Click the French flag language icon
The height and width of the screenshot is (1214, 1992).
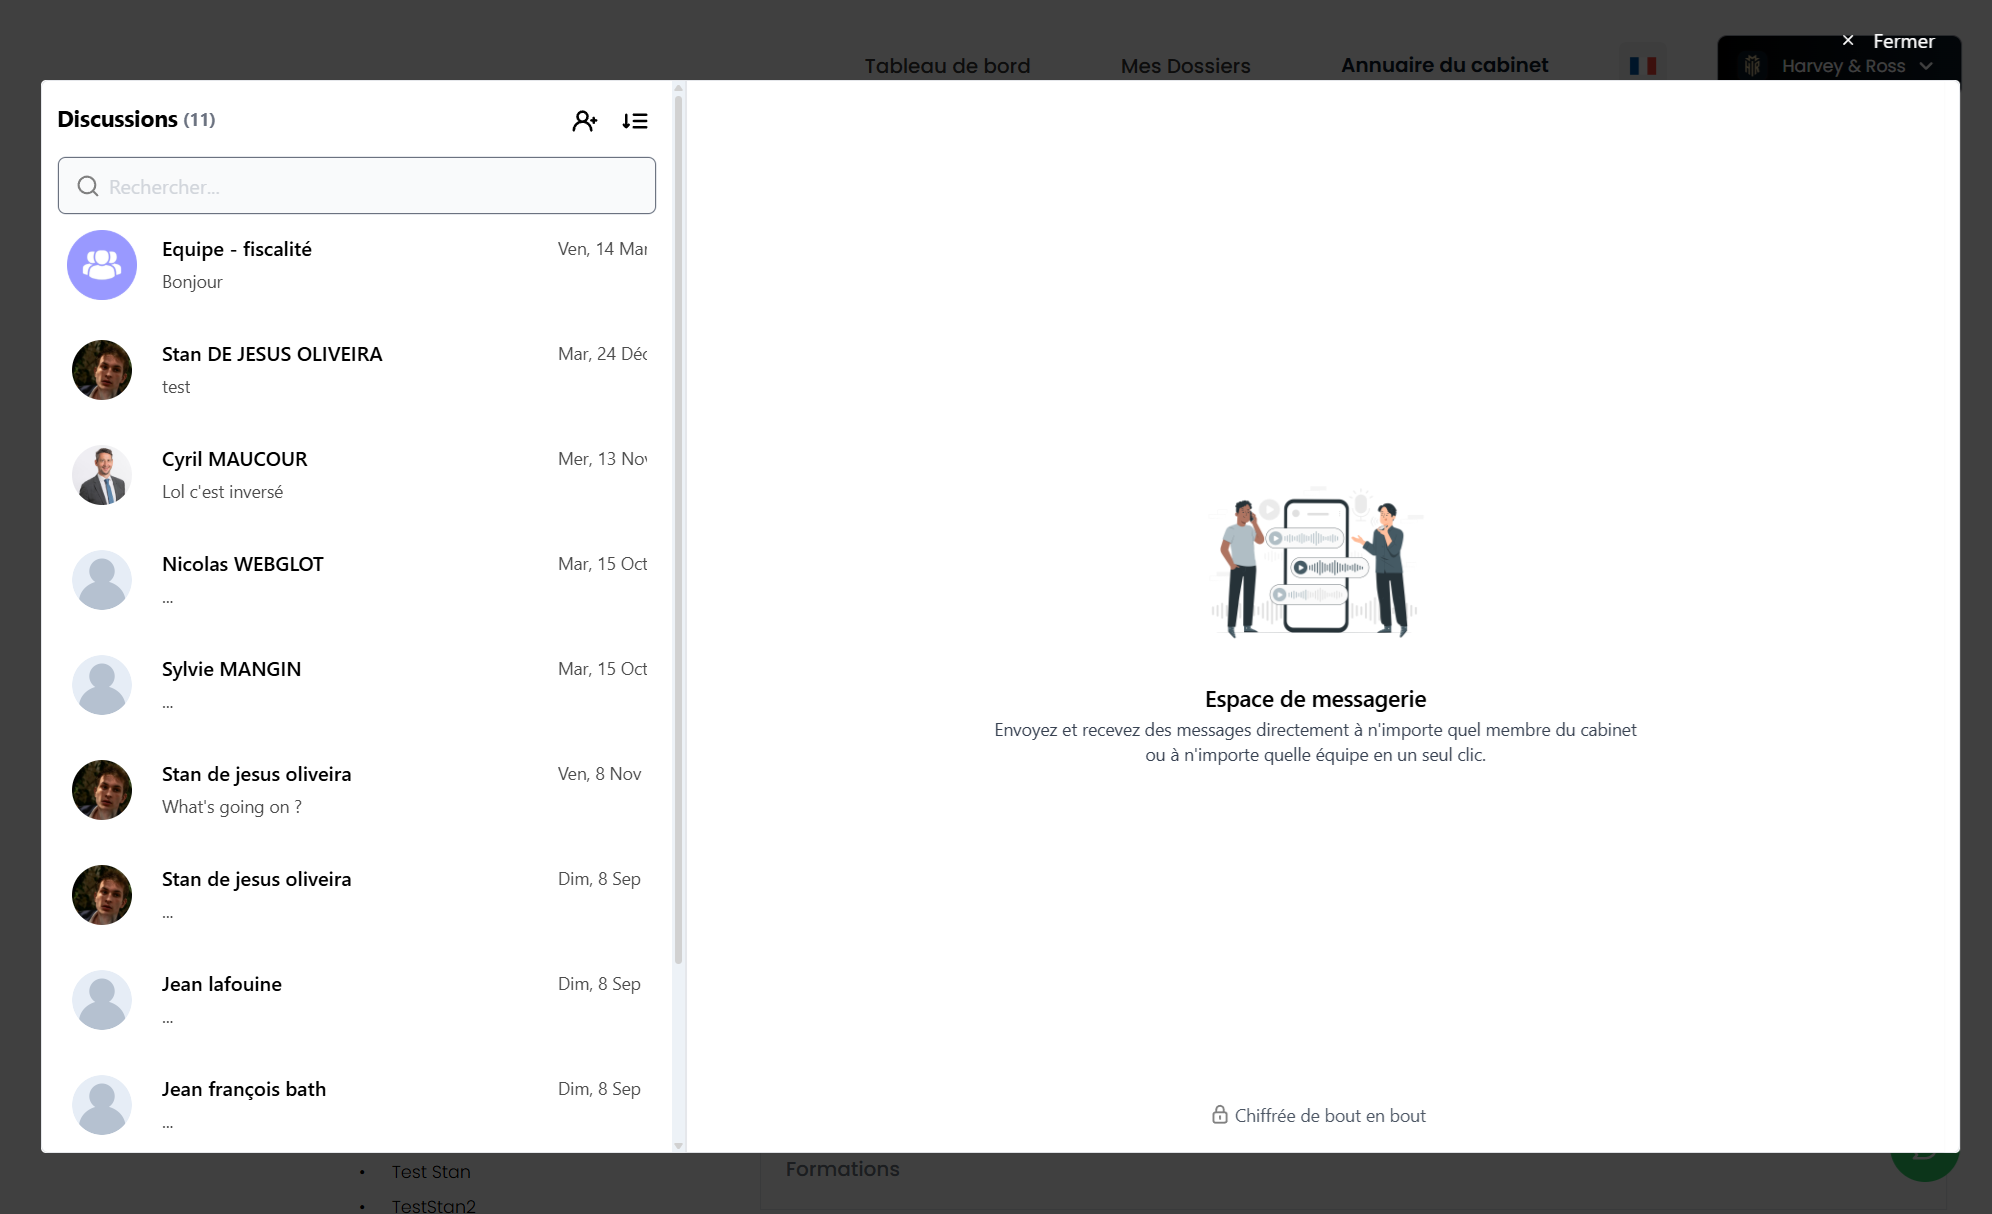click(x=1643, y=66)
